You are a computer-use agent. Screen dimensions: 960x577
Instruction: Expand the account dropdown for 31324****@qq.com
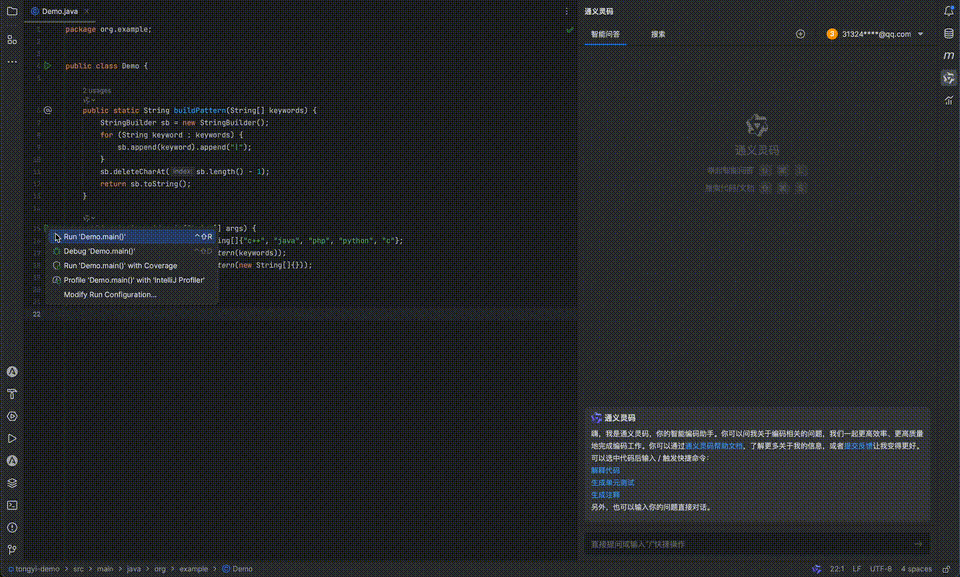(x=920, y=34)
